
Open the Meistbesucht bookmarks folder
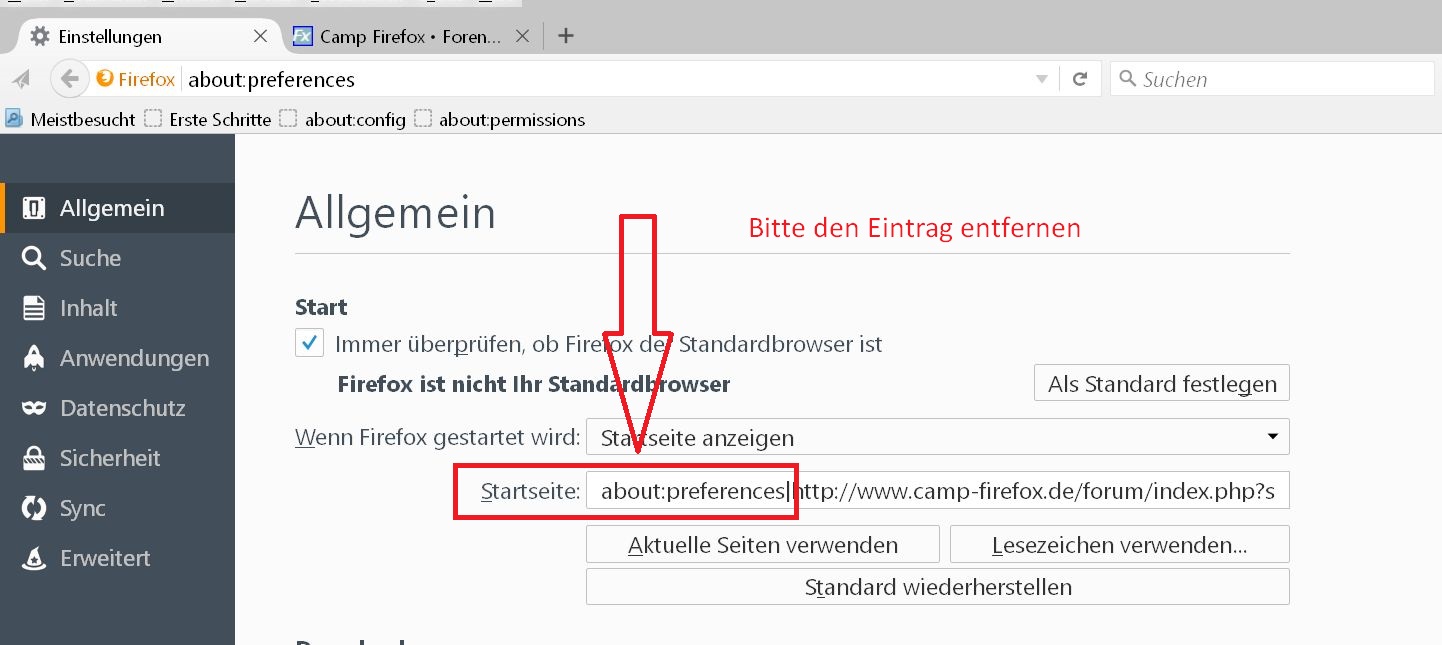(70, 119)
